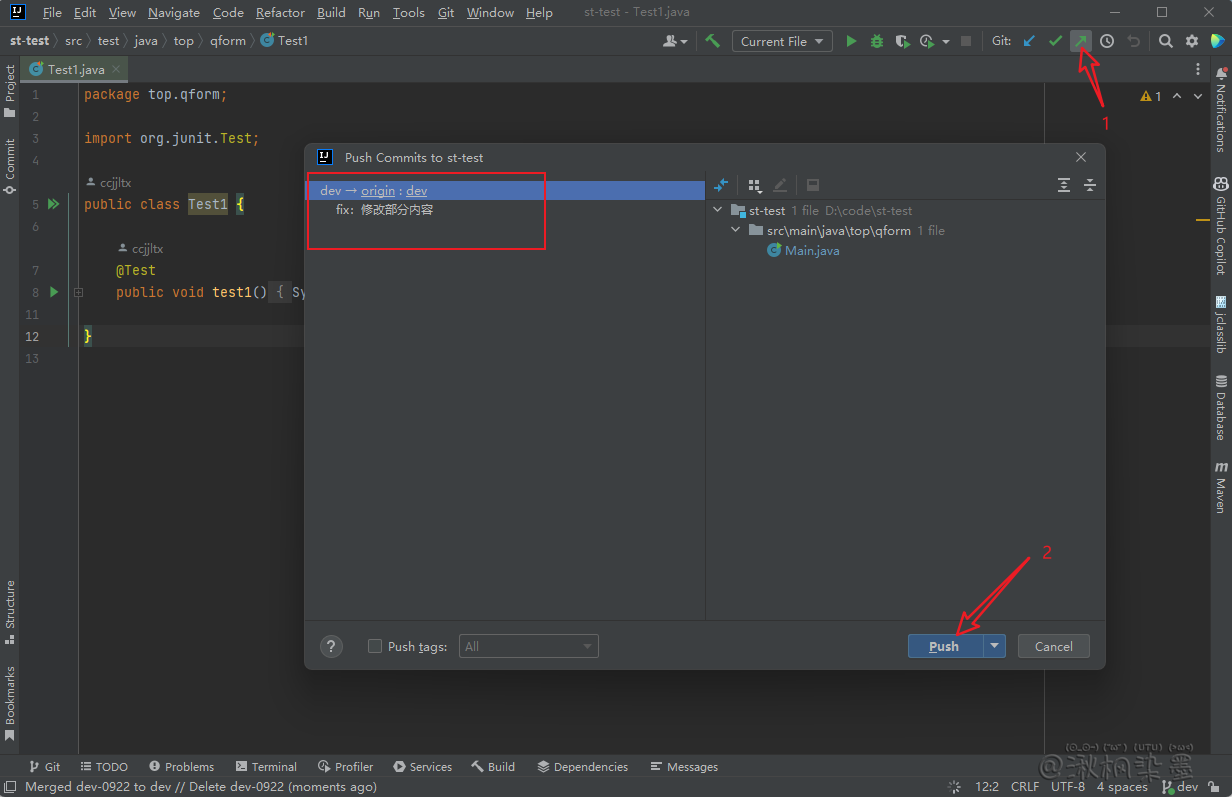Switch to the Terminal tool window tab
This screenshot has width=1232, height=797.
266,767
